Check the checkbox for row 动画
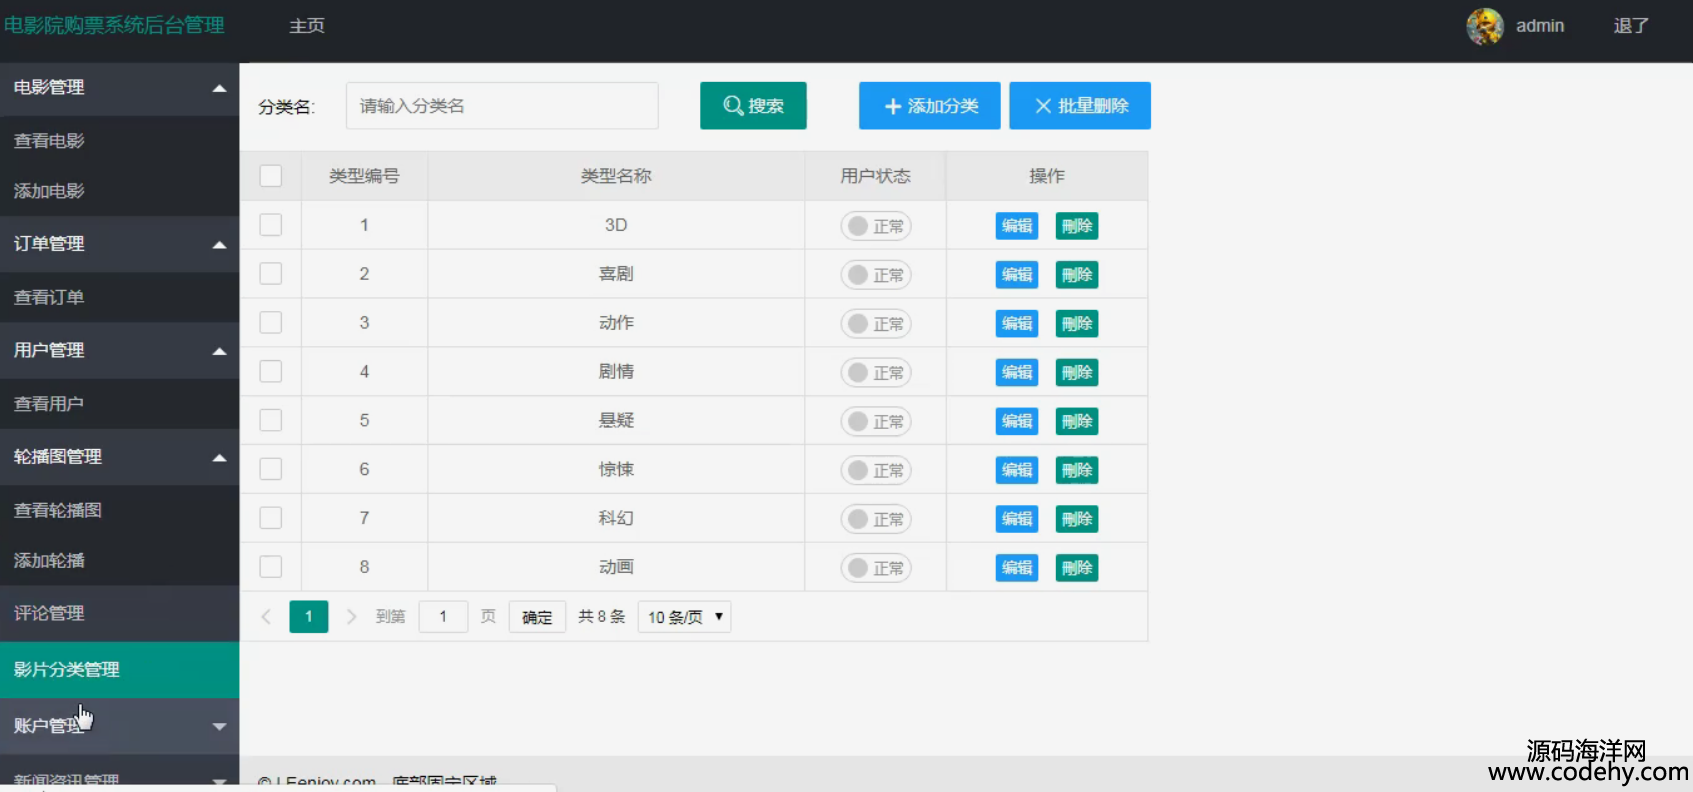1693x792 pixels. 271,567
